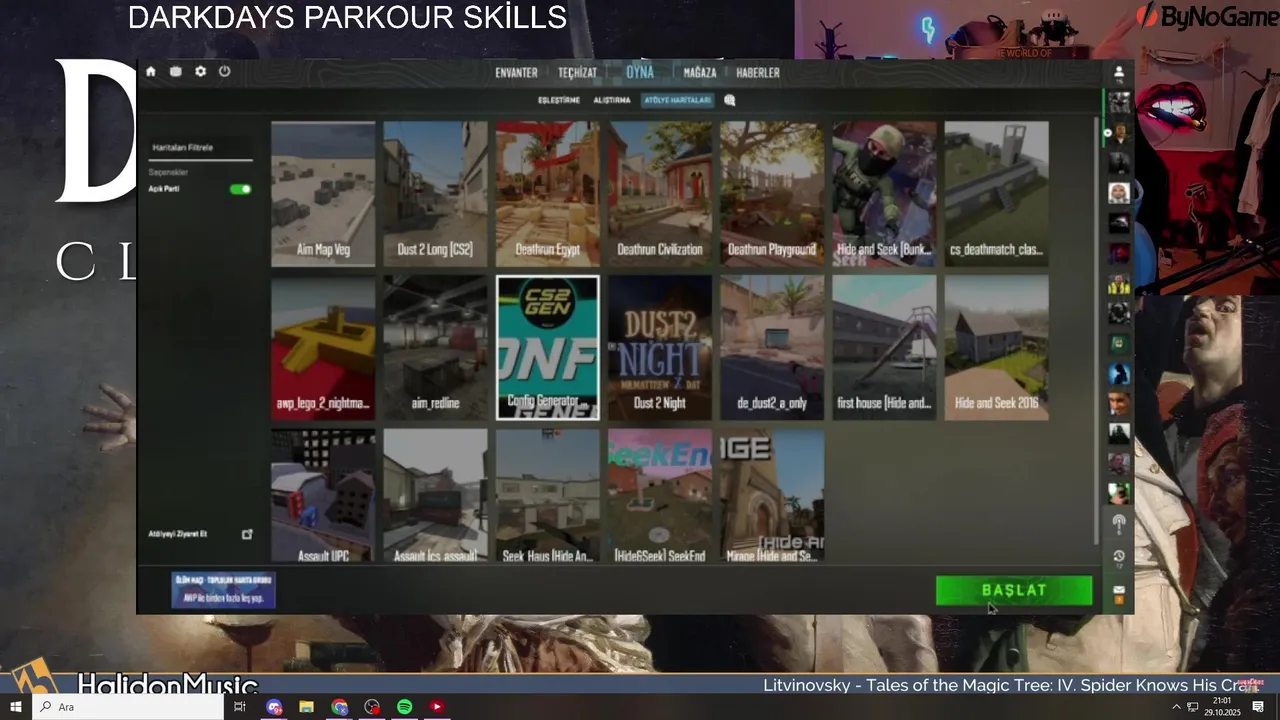The height and width of the screenshot is (720, 1280).
Task: Open Windows Start menu
Action: (16, 707)
